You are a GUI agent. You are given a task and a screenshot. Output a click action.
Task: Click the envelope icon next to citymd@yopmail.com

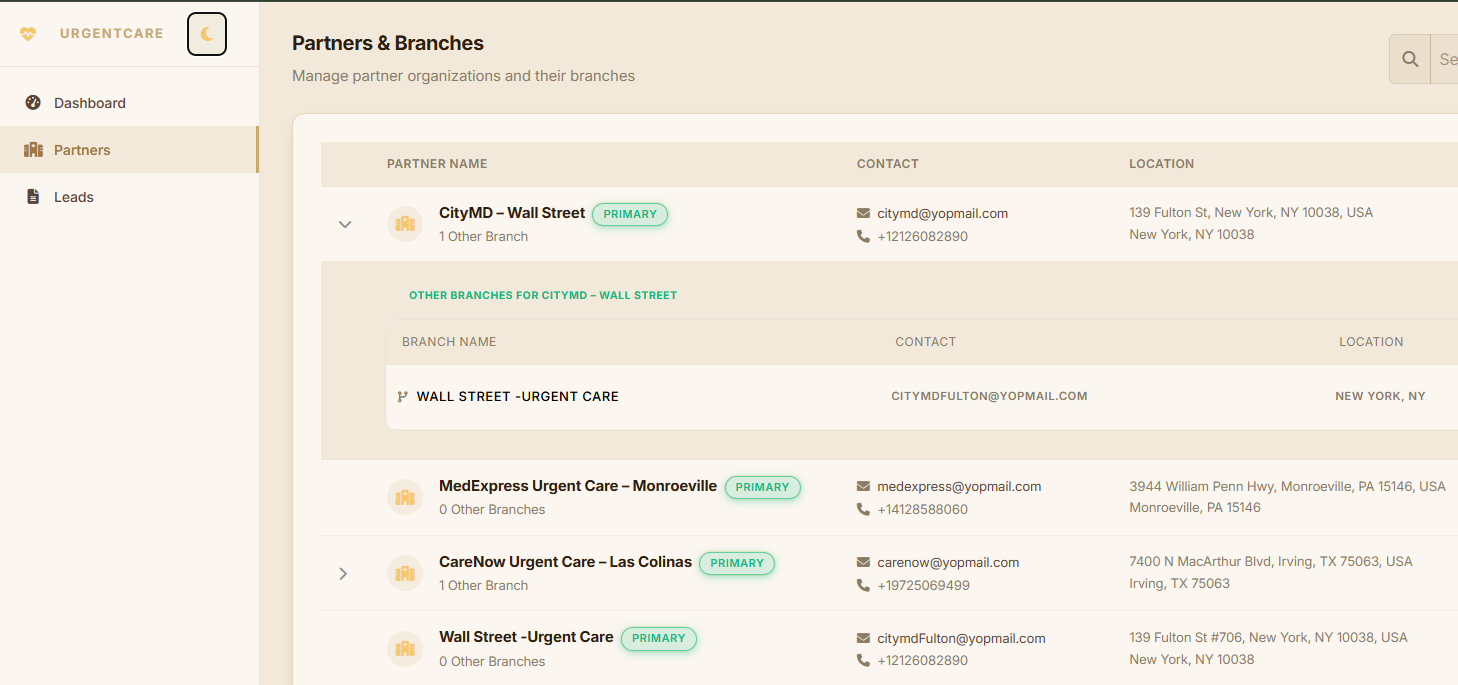coord(863,213)
